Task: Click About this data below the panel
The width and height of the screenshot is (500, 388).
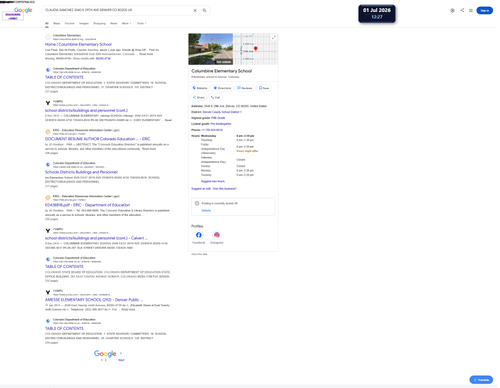Action: pos(199,254)
